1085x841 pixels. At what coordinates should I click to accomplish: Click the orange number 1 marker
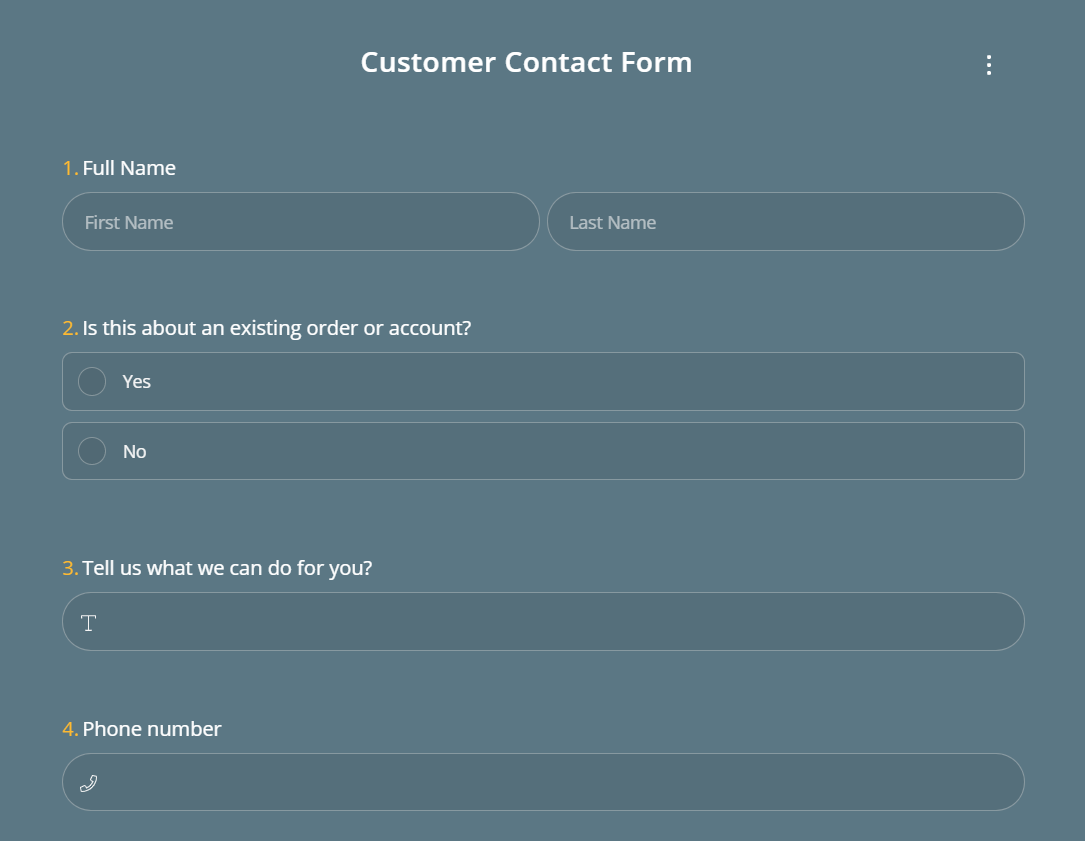point(70,168)
